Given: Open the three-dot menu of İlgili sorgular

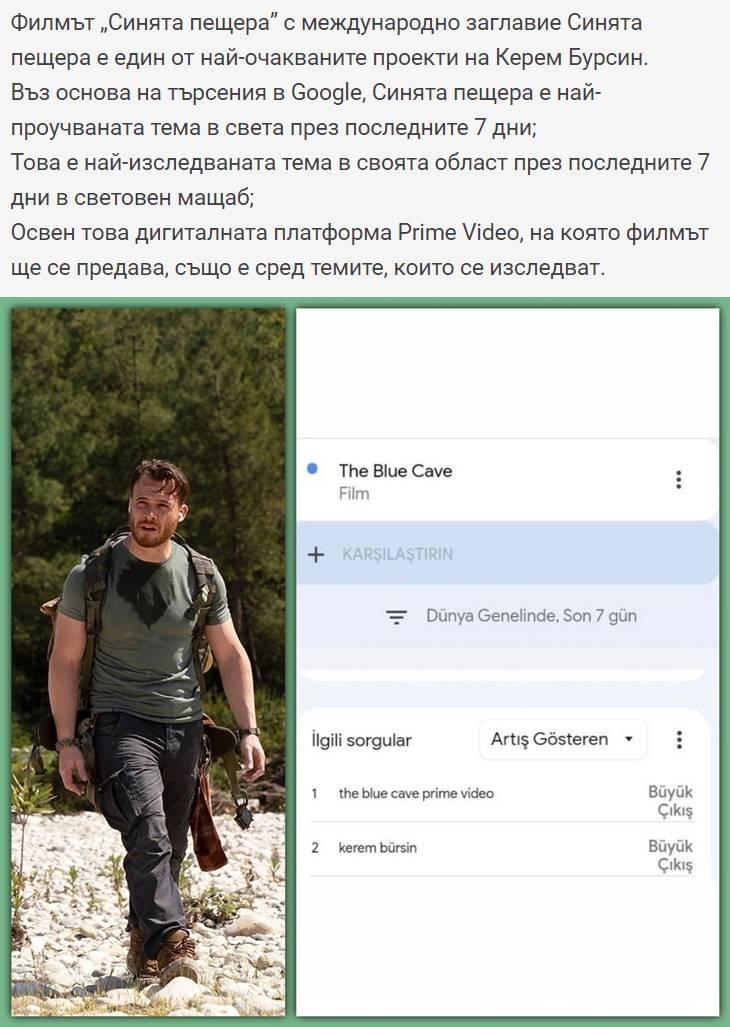Looking at the screenshot, I should coord(679,739).
